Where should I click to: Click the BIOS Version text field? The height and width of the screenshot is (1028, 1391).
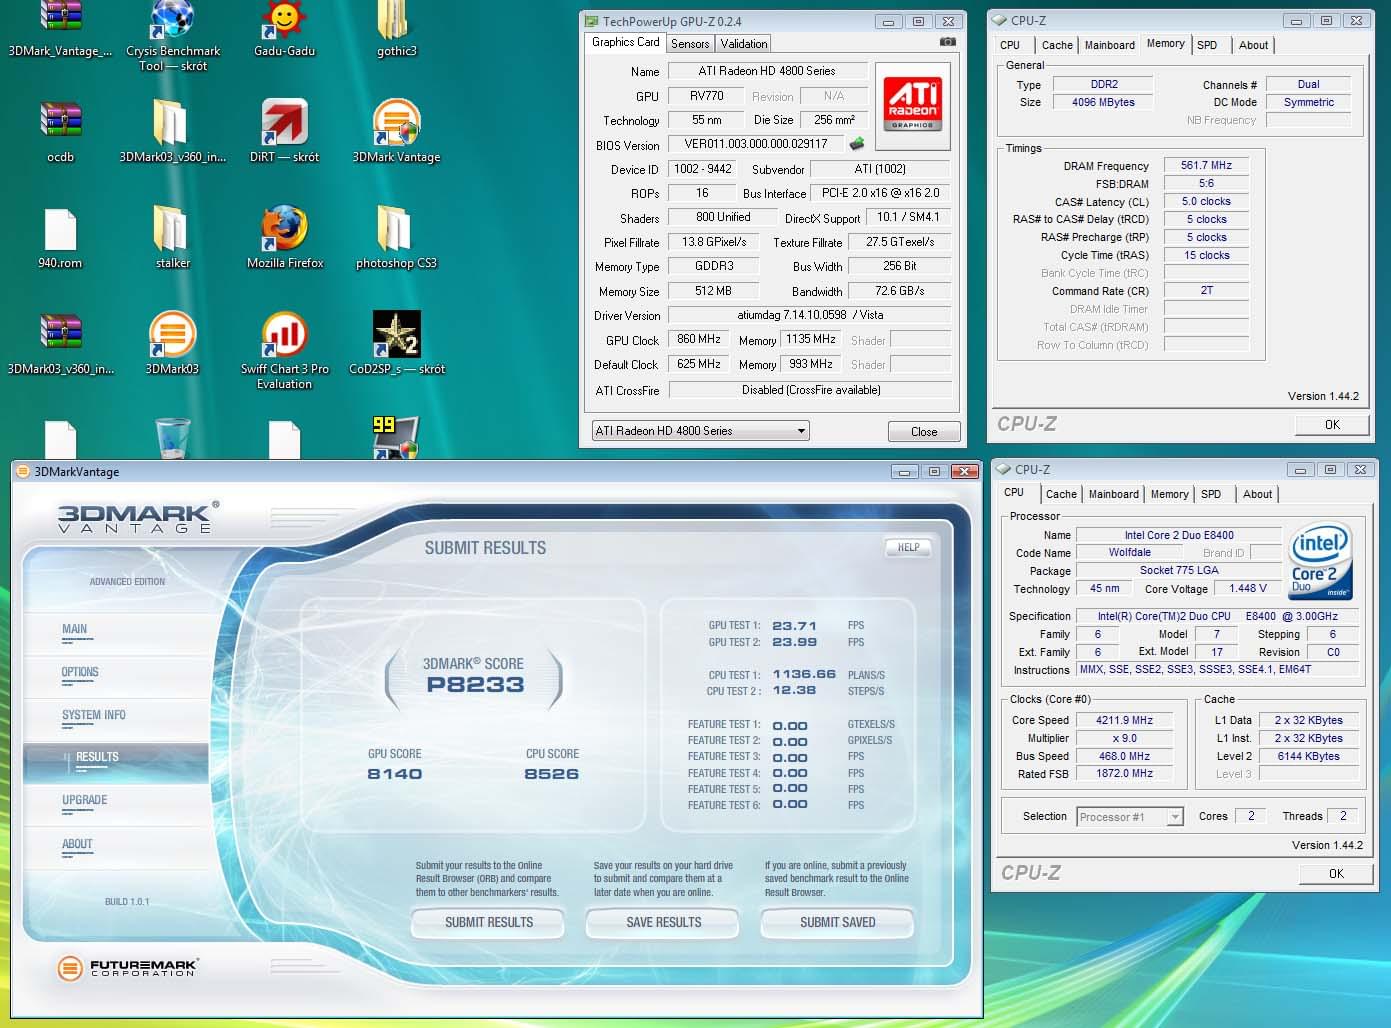point(756,144)
